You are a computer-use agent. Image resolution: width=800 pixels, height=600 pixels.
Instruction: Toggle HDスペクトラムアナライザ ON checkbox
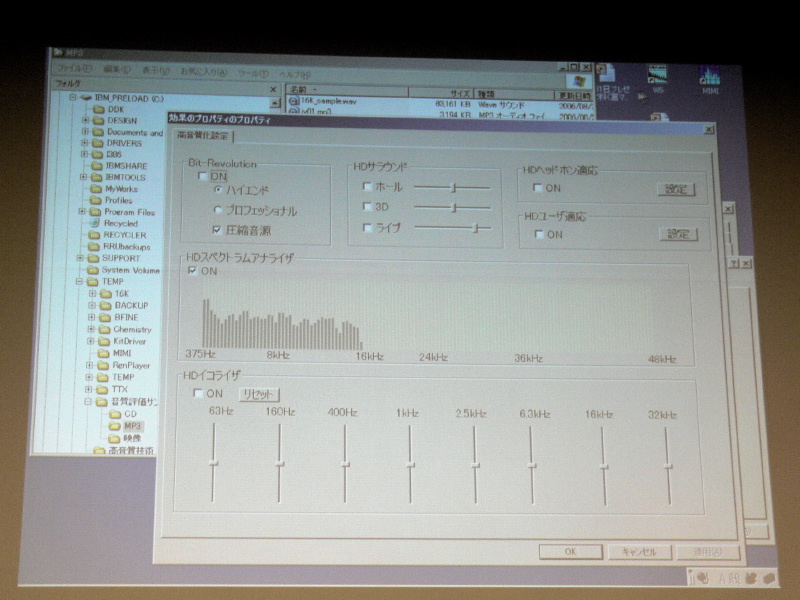192,271
